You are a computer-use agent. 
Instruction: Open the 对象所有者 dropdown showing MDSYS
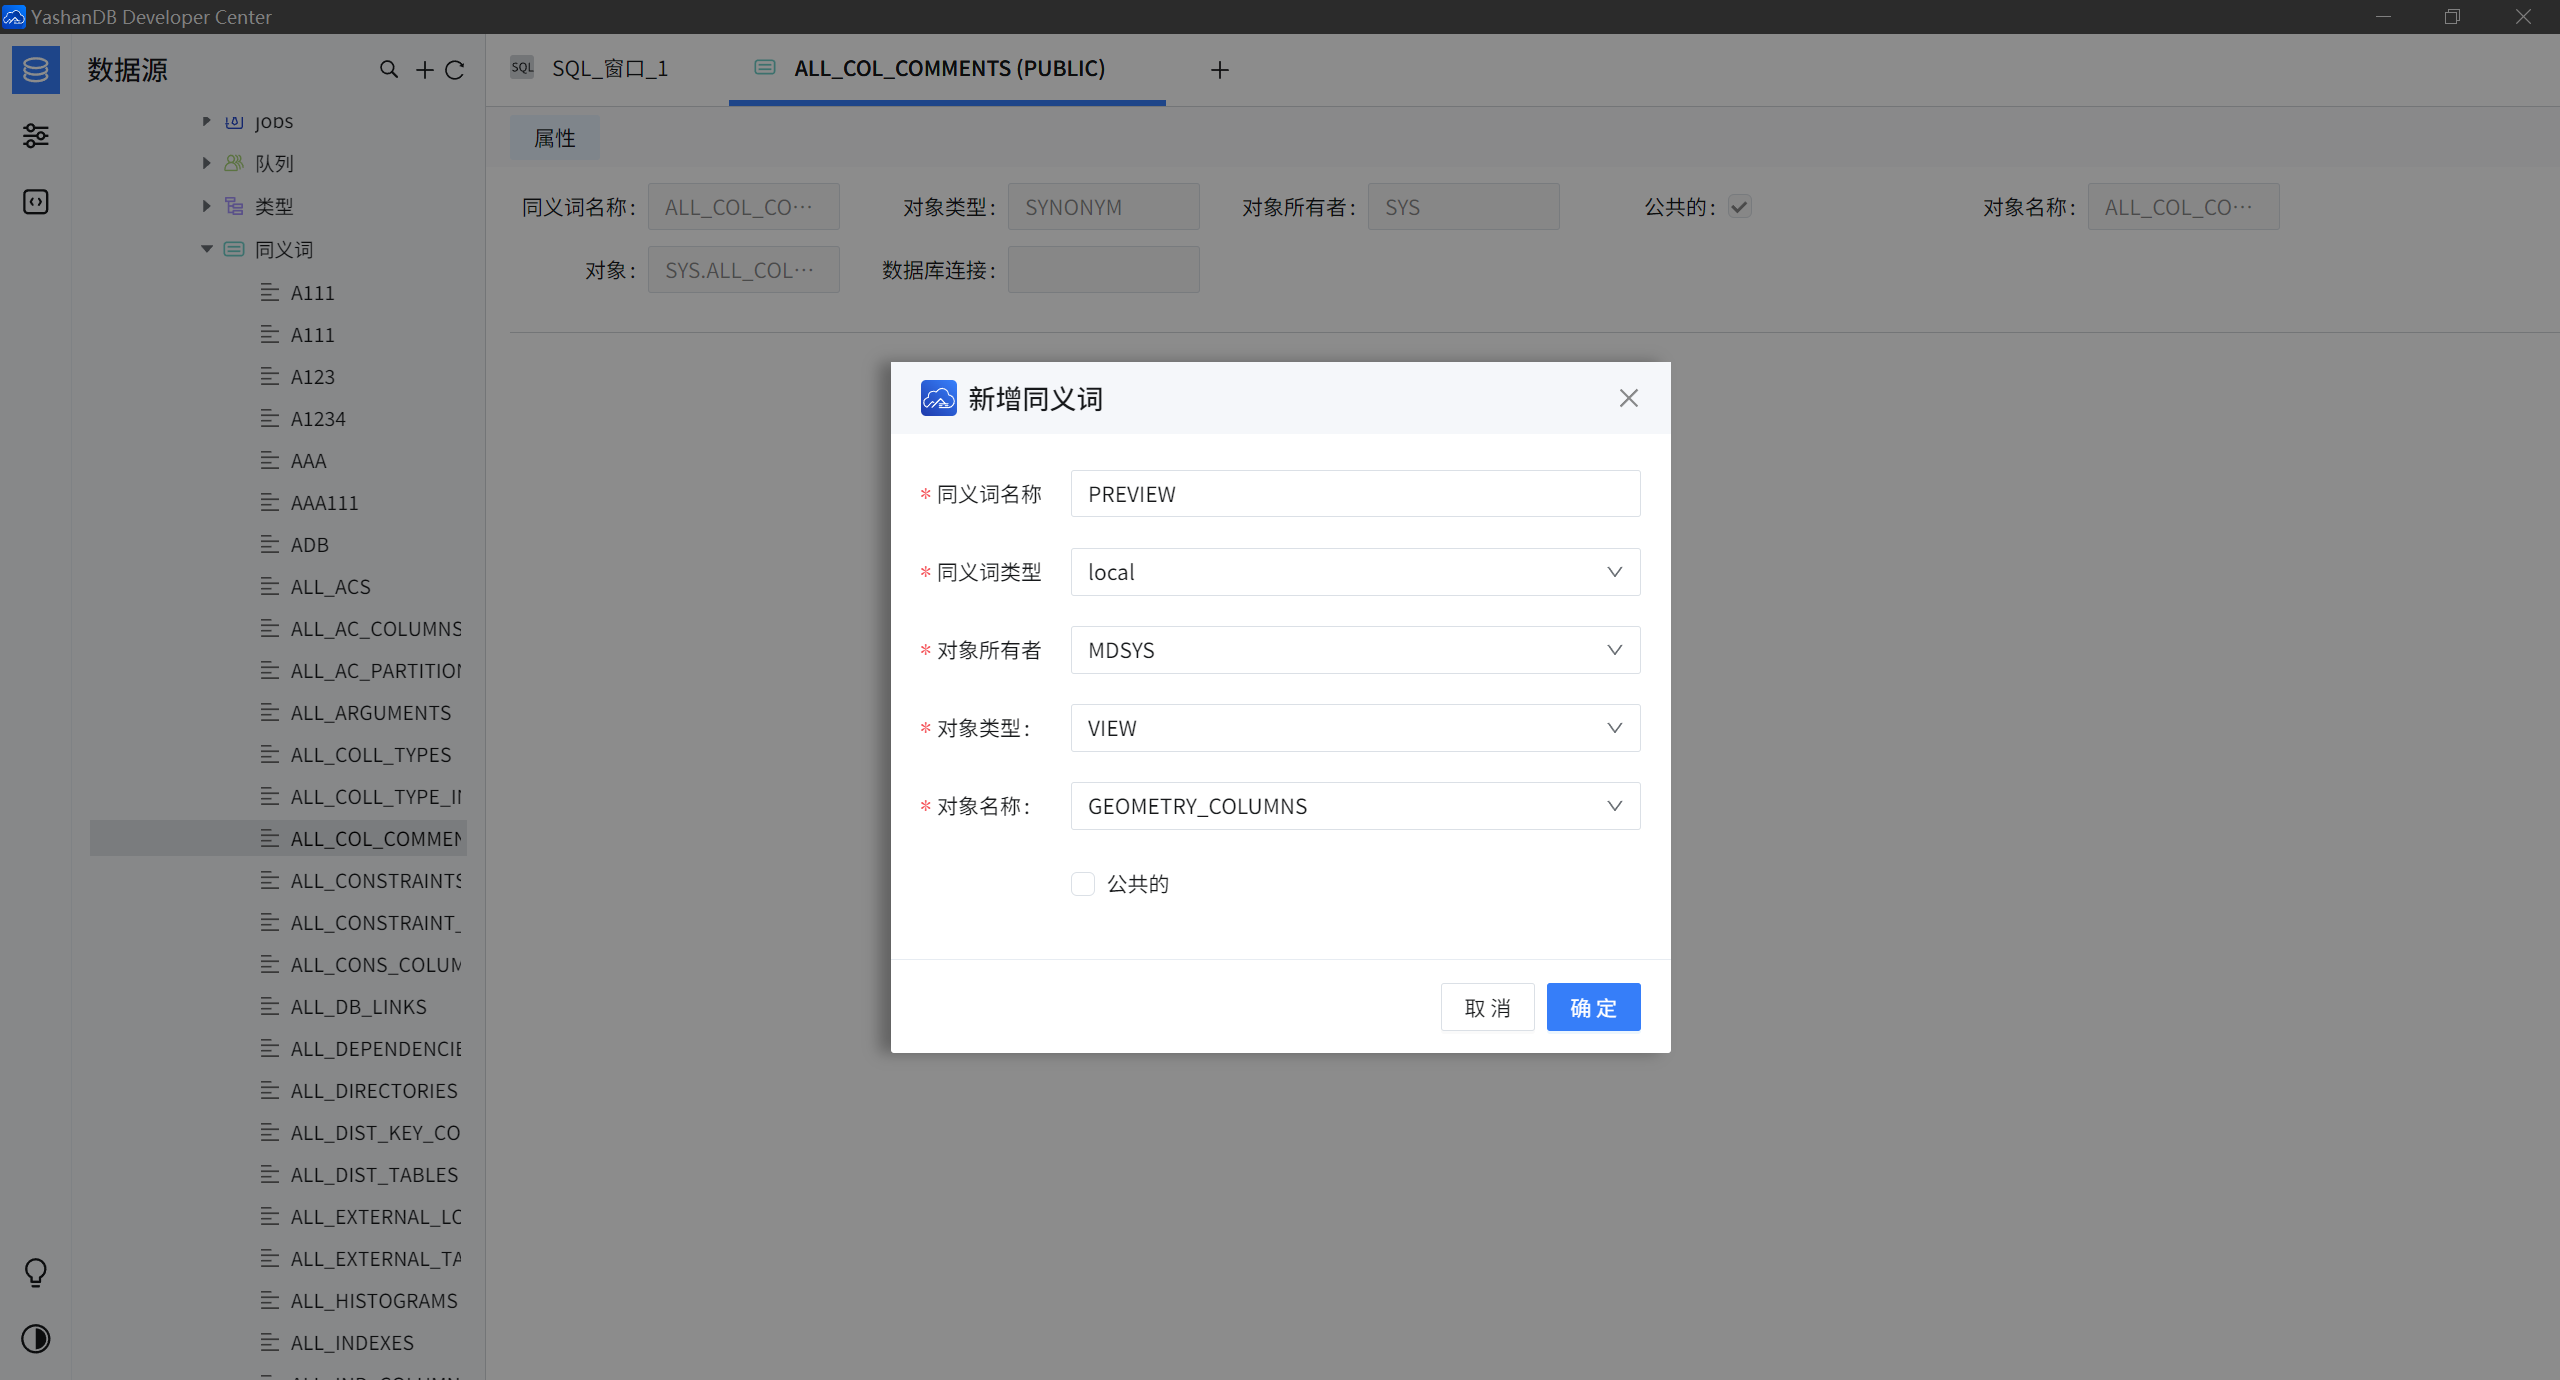click(x=1355, y=650)
